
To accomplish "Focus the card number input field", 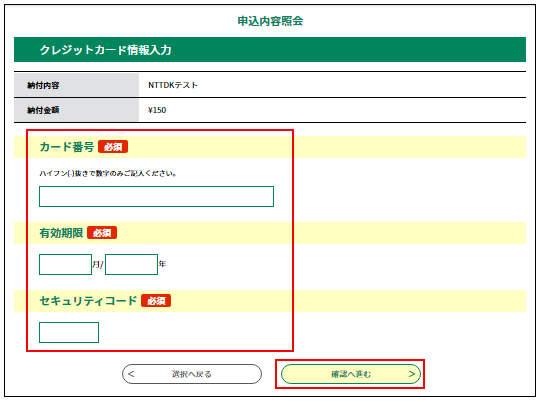I will coord(156,196).
